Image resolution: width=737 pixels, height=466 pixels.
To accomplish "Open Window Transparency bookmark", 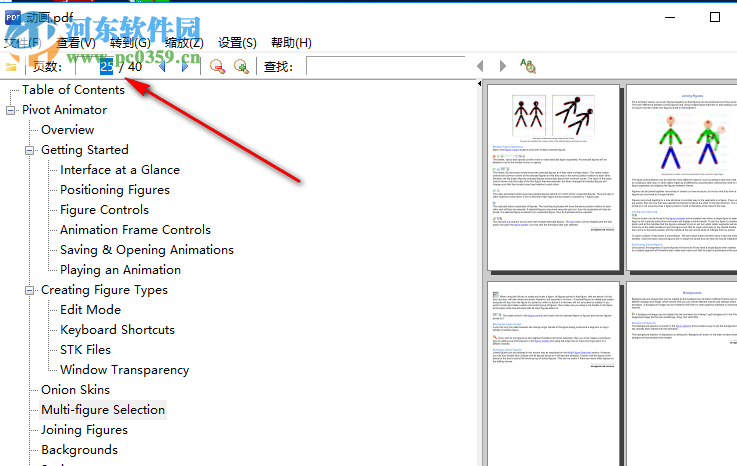I will [125, 370].
